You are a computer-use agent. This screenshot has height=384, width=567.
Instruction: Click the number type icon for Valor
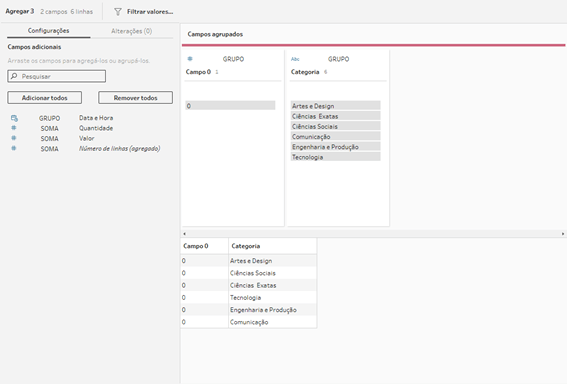pos(14,138)
